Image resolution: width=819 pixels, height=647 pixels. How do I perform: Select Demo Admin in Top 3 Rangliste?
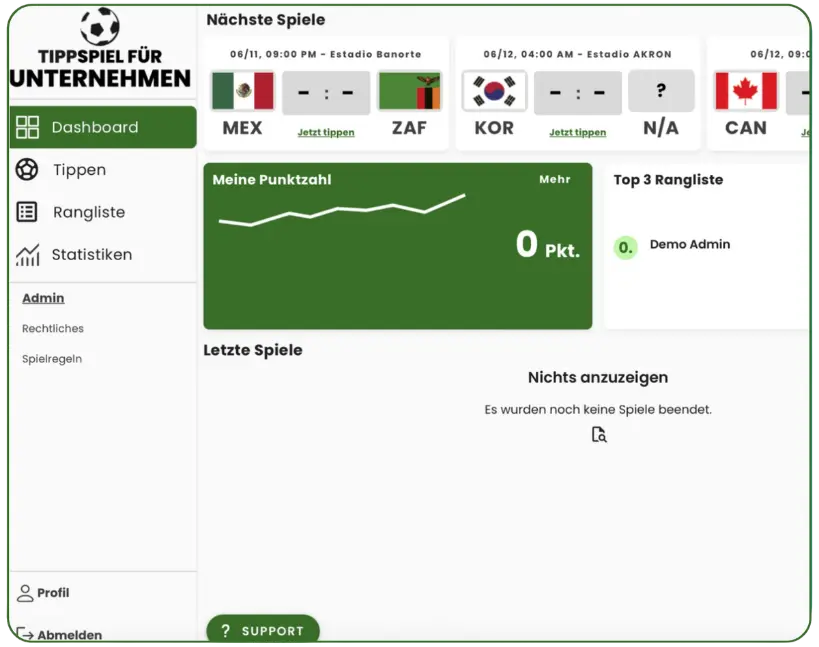click(690, 244)
